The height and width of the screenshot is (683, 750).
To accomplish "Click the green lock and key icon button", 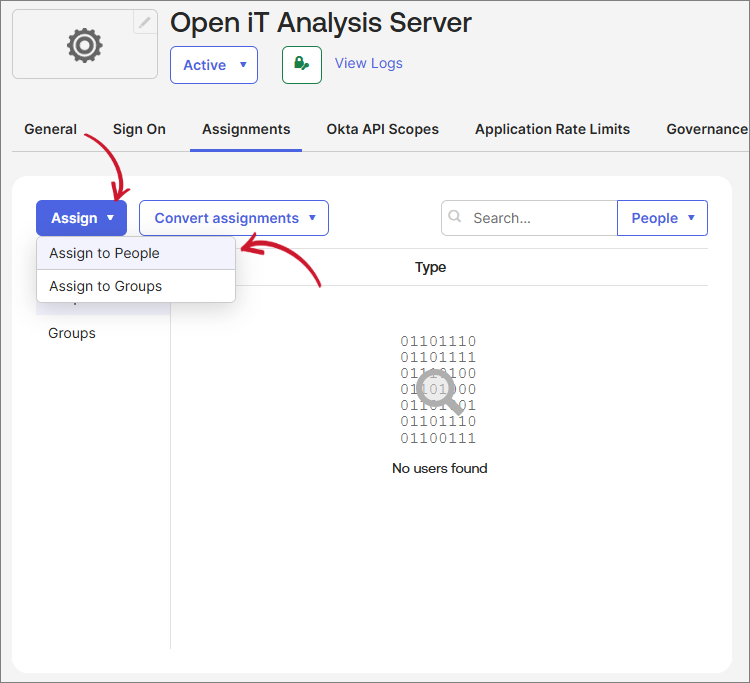I will tap(302, 65).
